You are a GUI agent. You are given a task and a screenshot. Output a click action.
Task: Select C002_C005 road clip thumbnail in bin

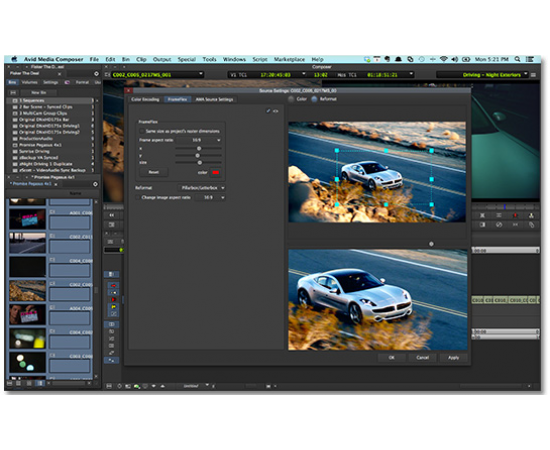pyautogui.click(x=27, y=290)
